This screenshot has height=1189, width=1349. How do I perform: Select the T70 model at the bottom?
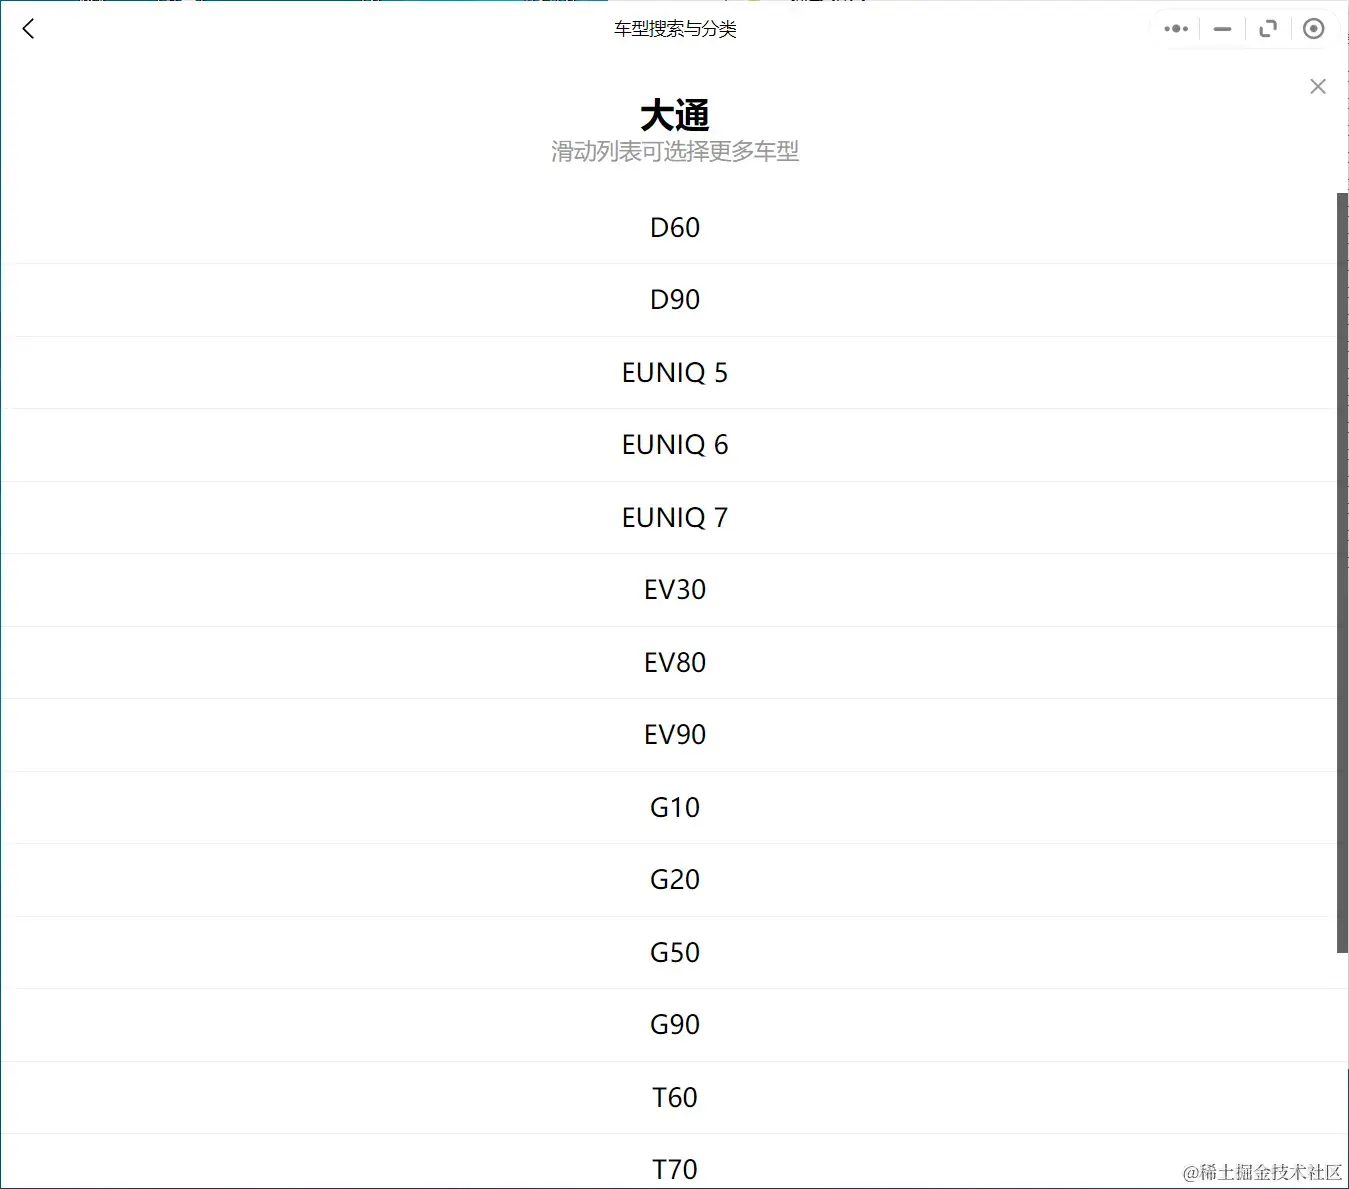[x=675, y=1168]
